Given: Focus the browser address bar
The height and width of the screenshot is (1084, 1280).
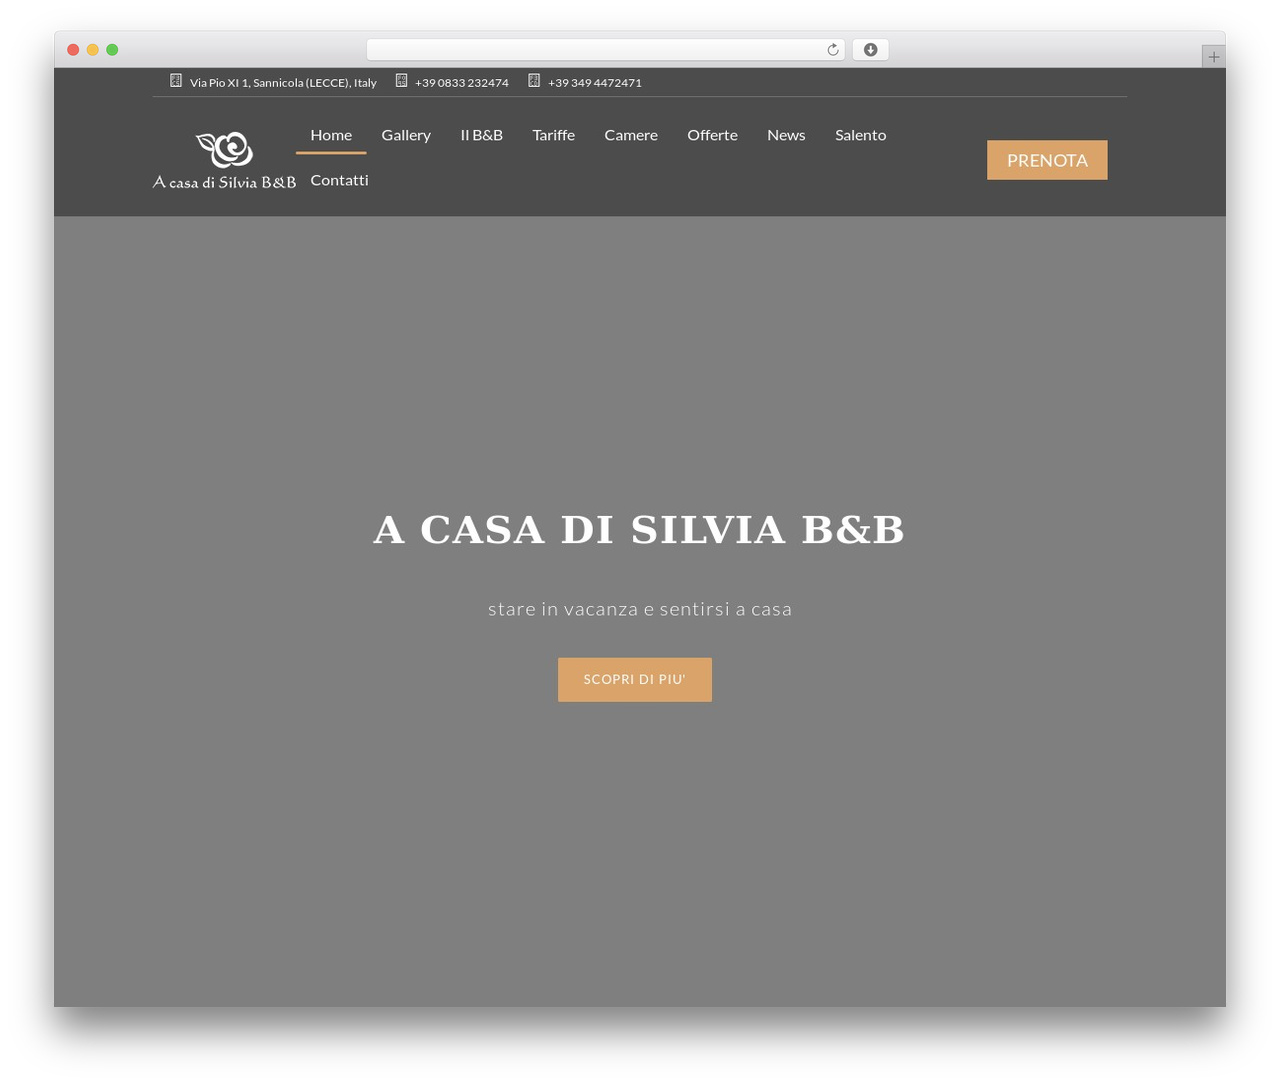Looking at the screenshot, I should click(605, 50).
